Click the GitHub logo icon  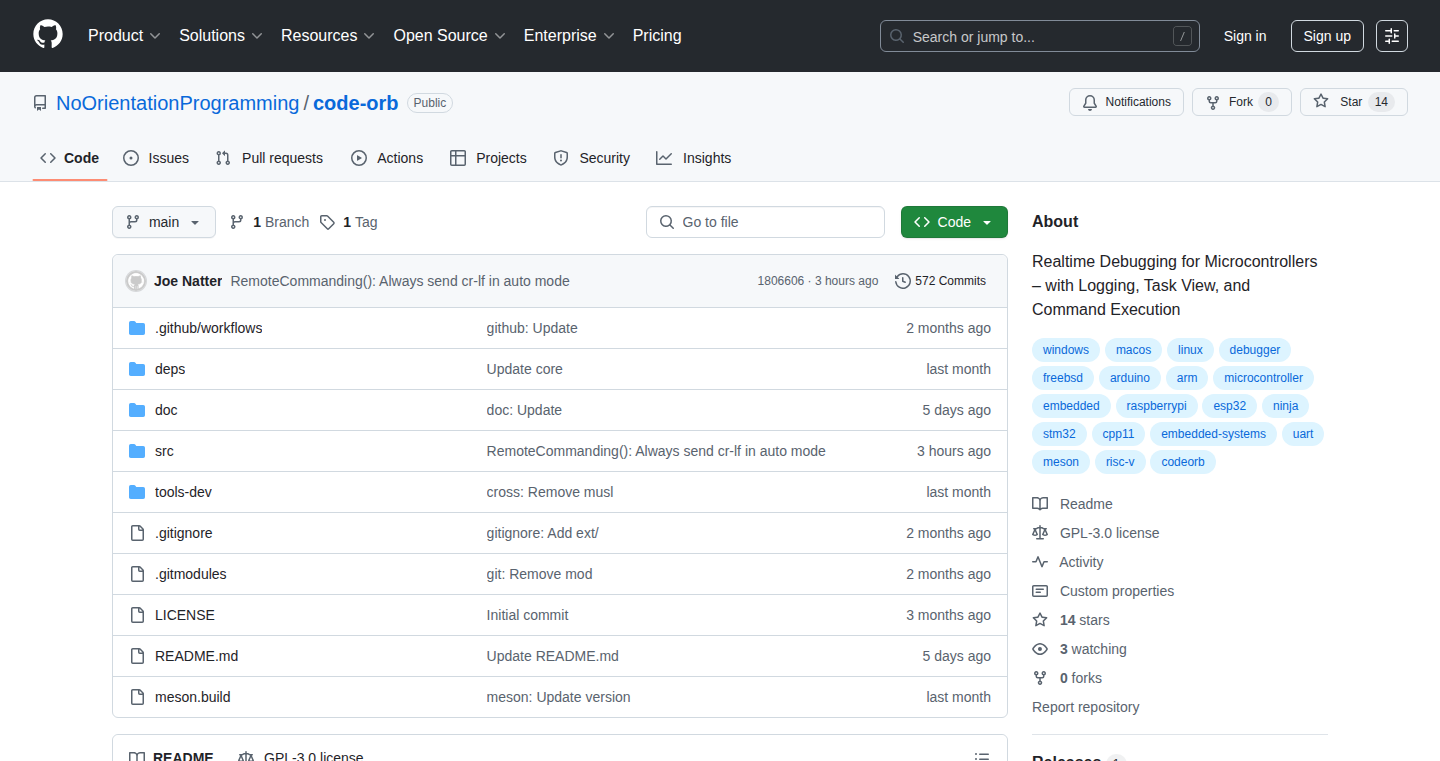pos(48,35)
